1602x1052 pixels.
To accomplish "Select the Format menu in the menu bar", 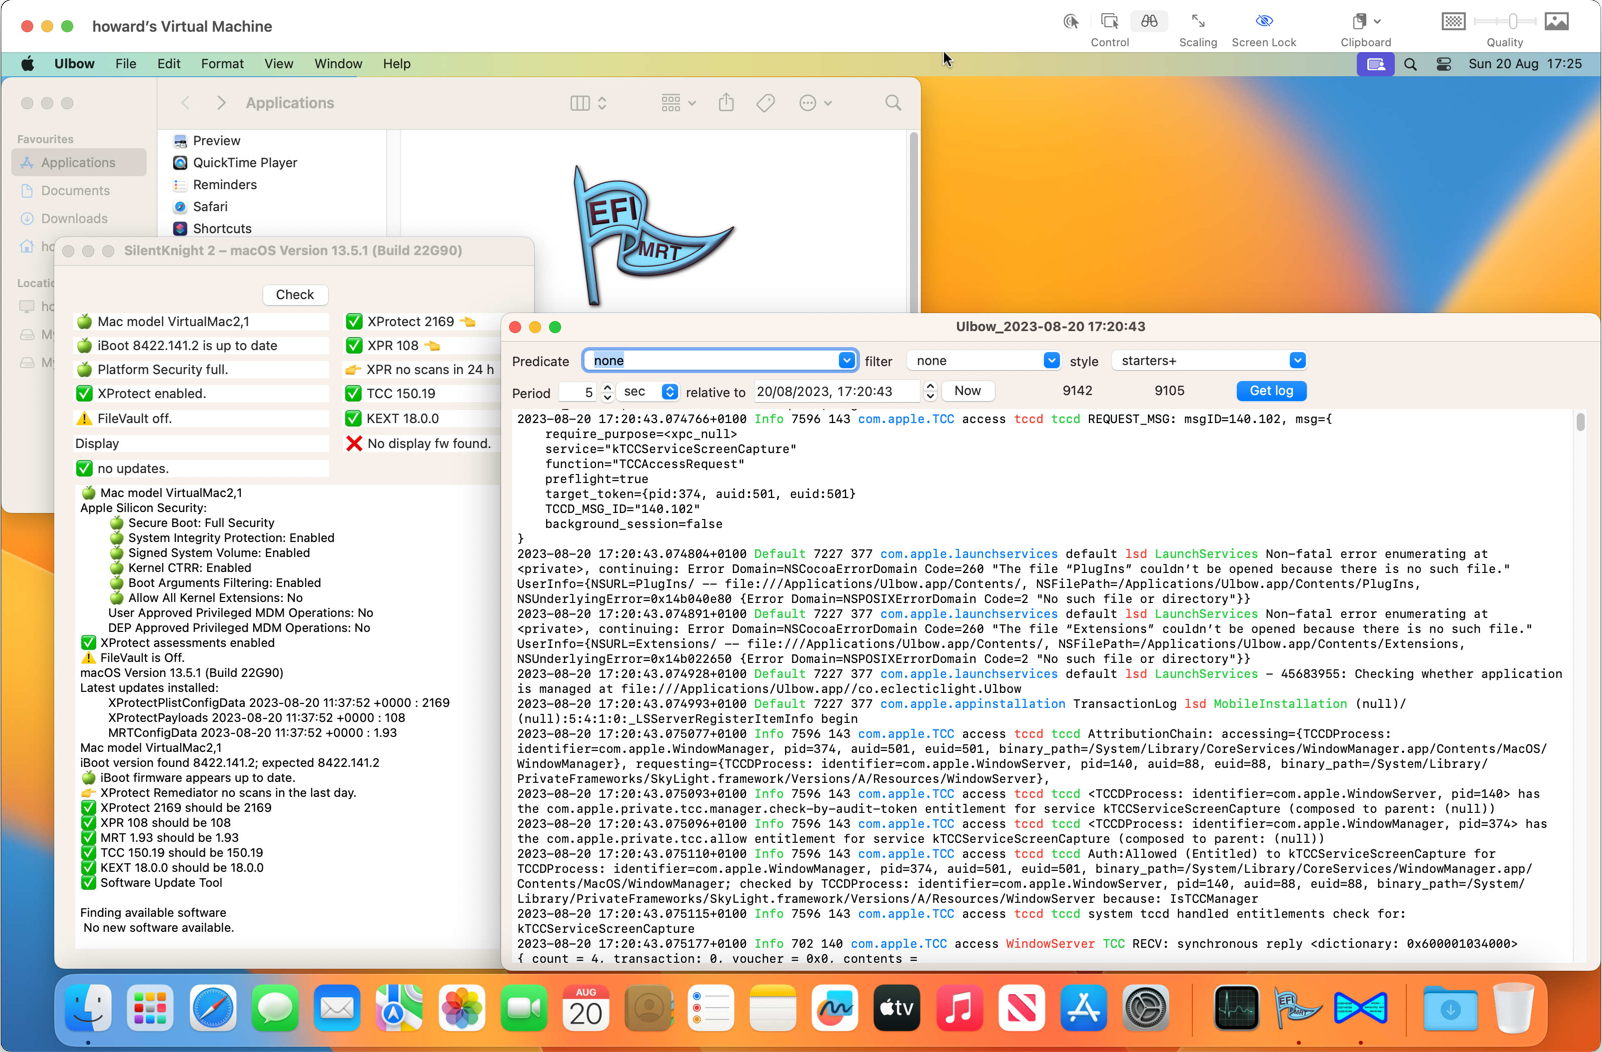I will pos(222,63).
